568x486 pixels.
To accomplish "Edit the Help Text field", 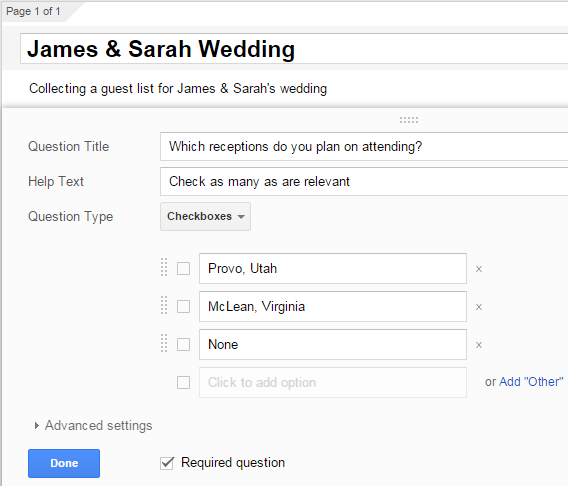I will [x=364, y=181].
